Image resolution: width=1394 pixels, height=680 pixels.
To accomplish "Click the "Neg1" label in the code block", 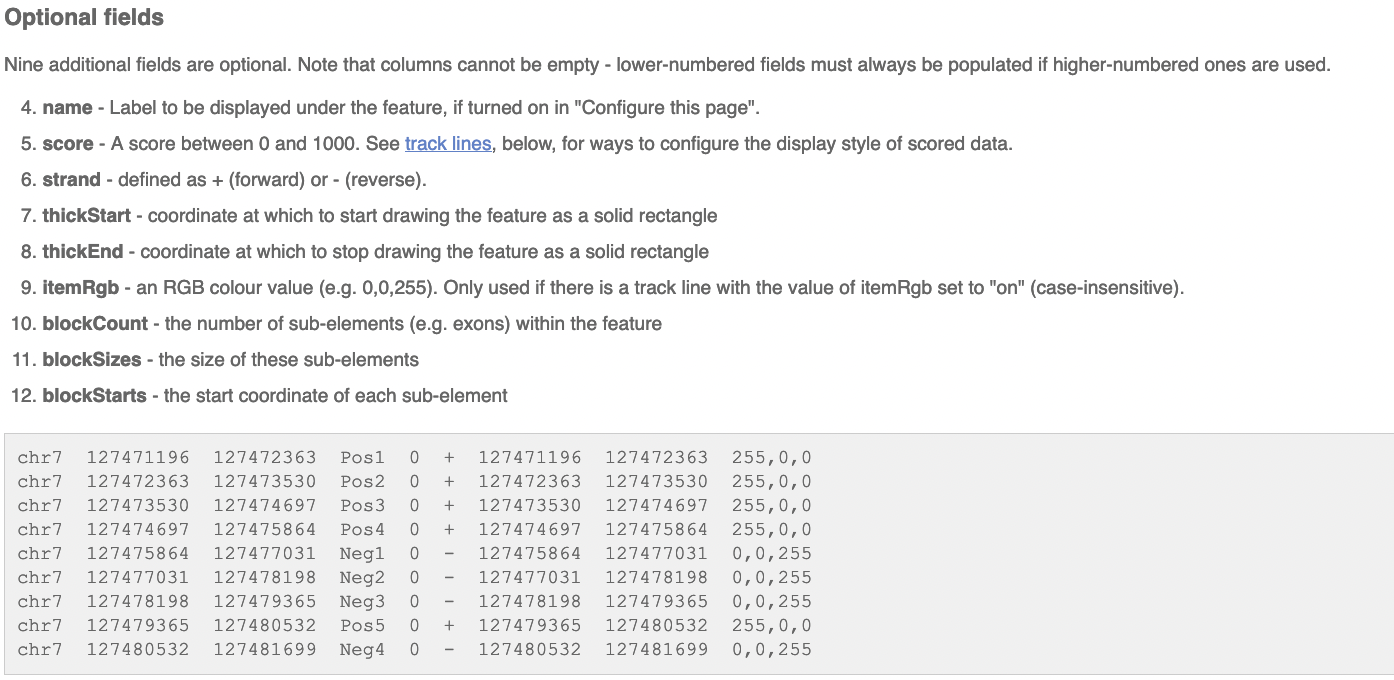I will (x=362, y=553).
